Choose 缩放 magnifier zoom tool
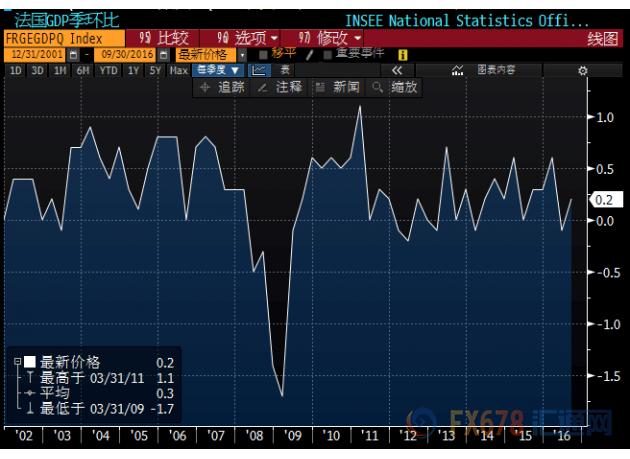The image size is (630, 459). tap(395, 87)
